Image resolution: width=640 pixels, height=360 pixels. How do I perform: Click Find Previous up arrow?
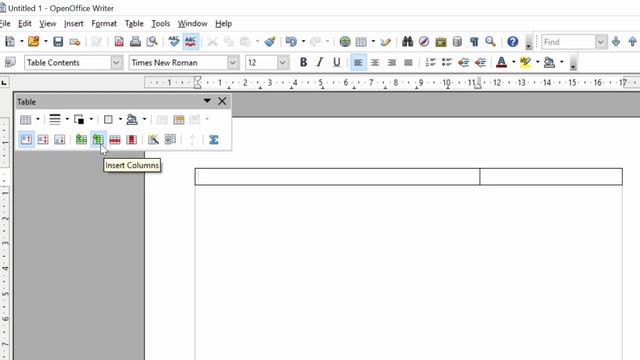632,42
